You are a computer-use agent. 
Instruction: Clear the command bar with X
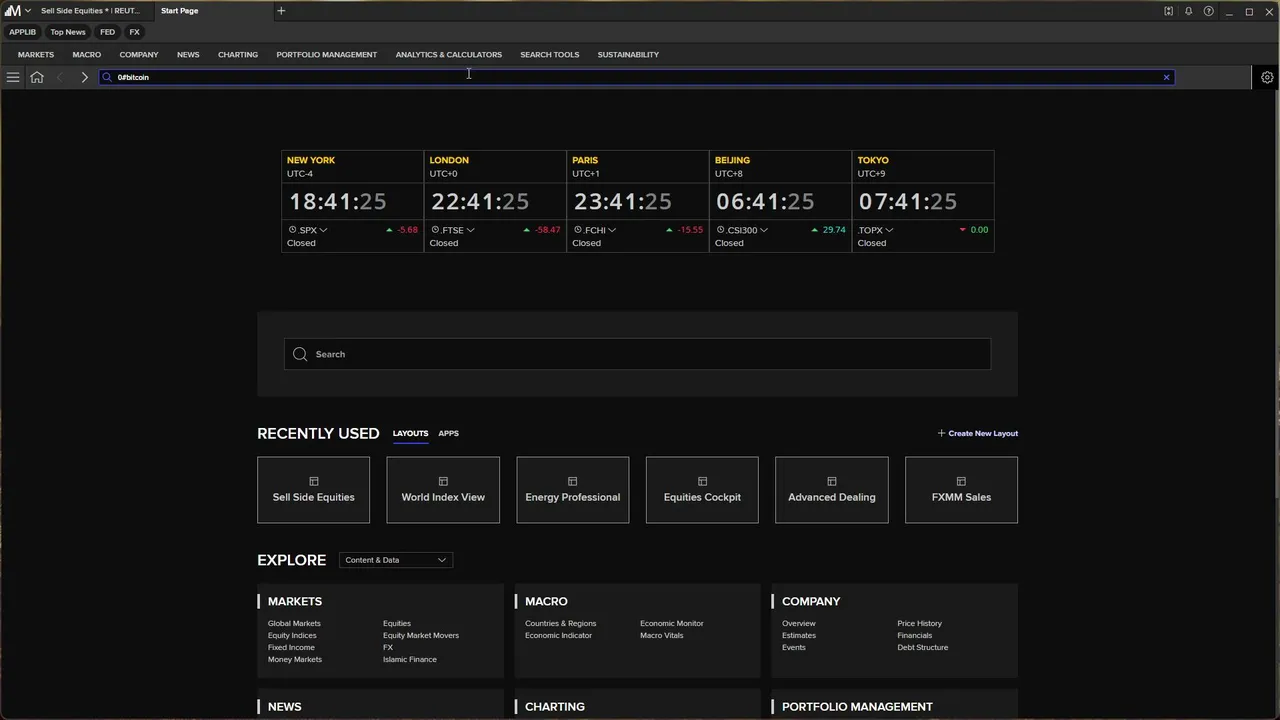coord(1166,77)
